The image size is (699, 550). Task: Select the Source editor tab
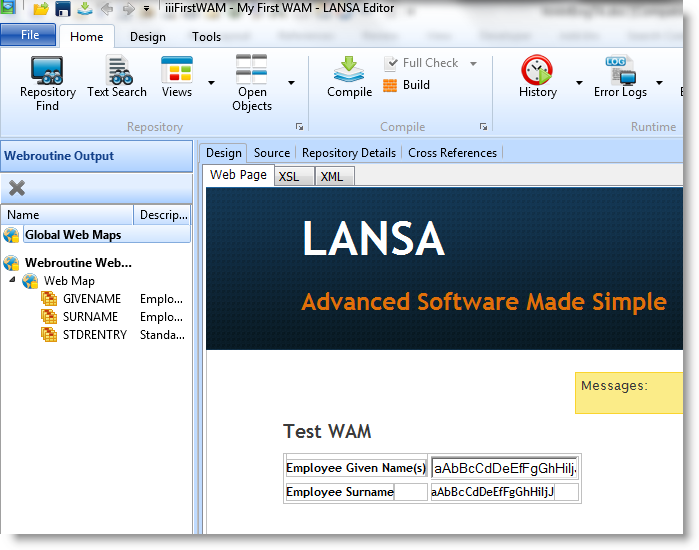[x=271, y=153]
